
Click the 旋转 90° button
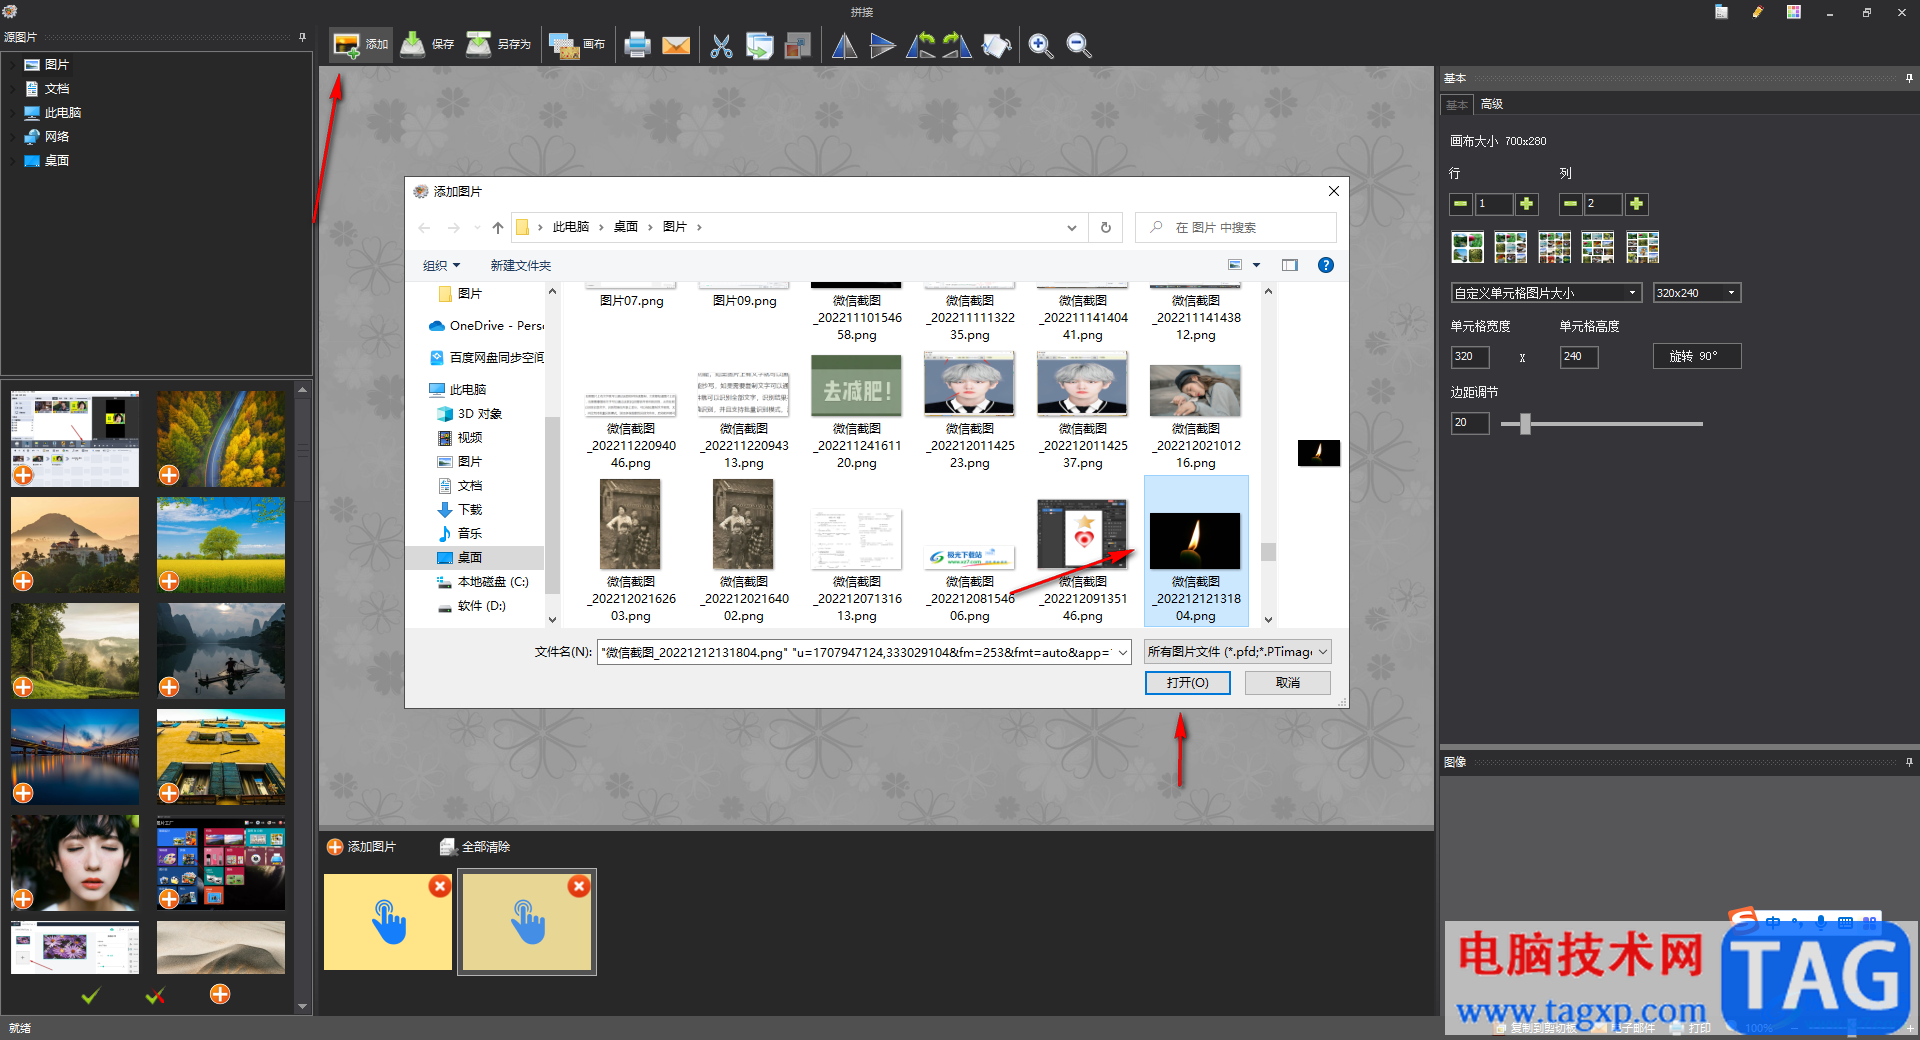(1697, 356)
